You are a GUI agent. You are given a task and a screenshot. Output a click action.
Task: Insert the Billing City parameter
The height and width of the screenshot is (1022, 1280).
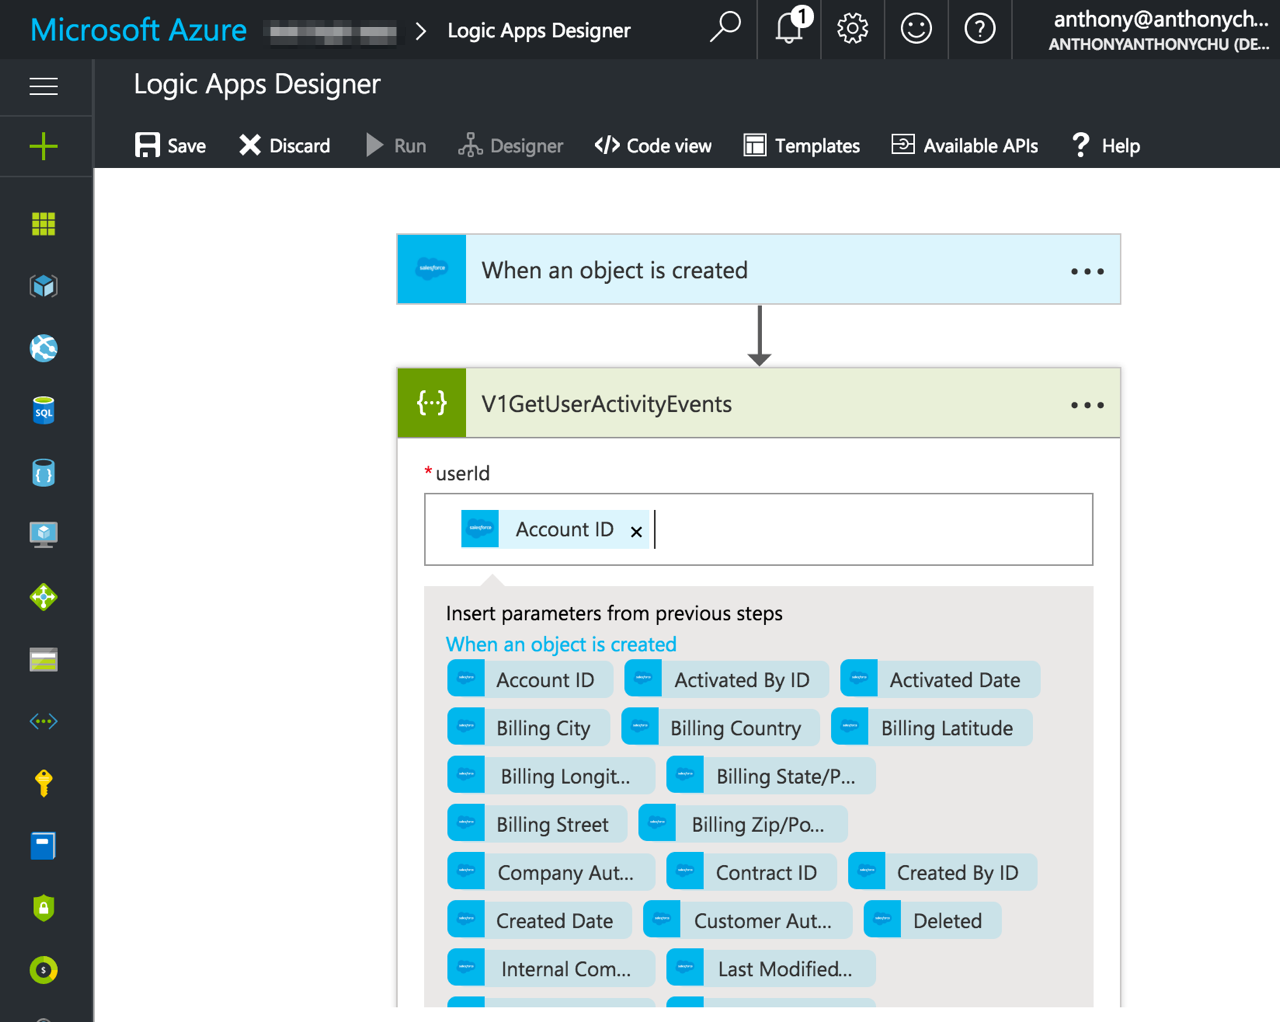pos(528,727)
